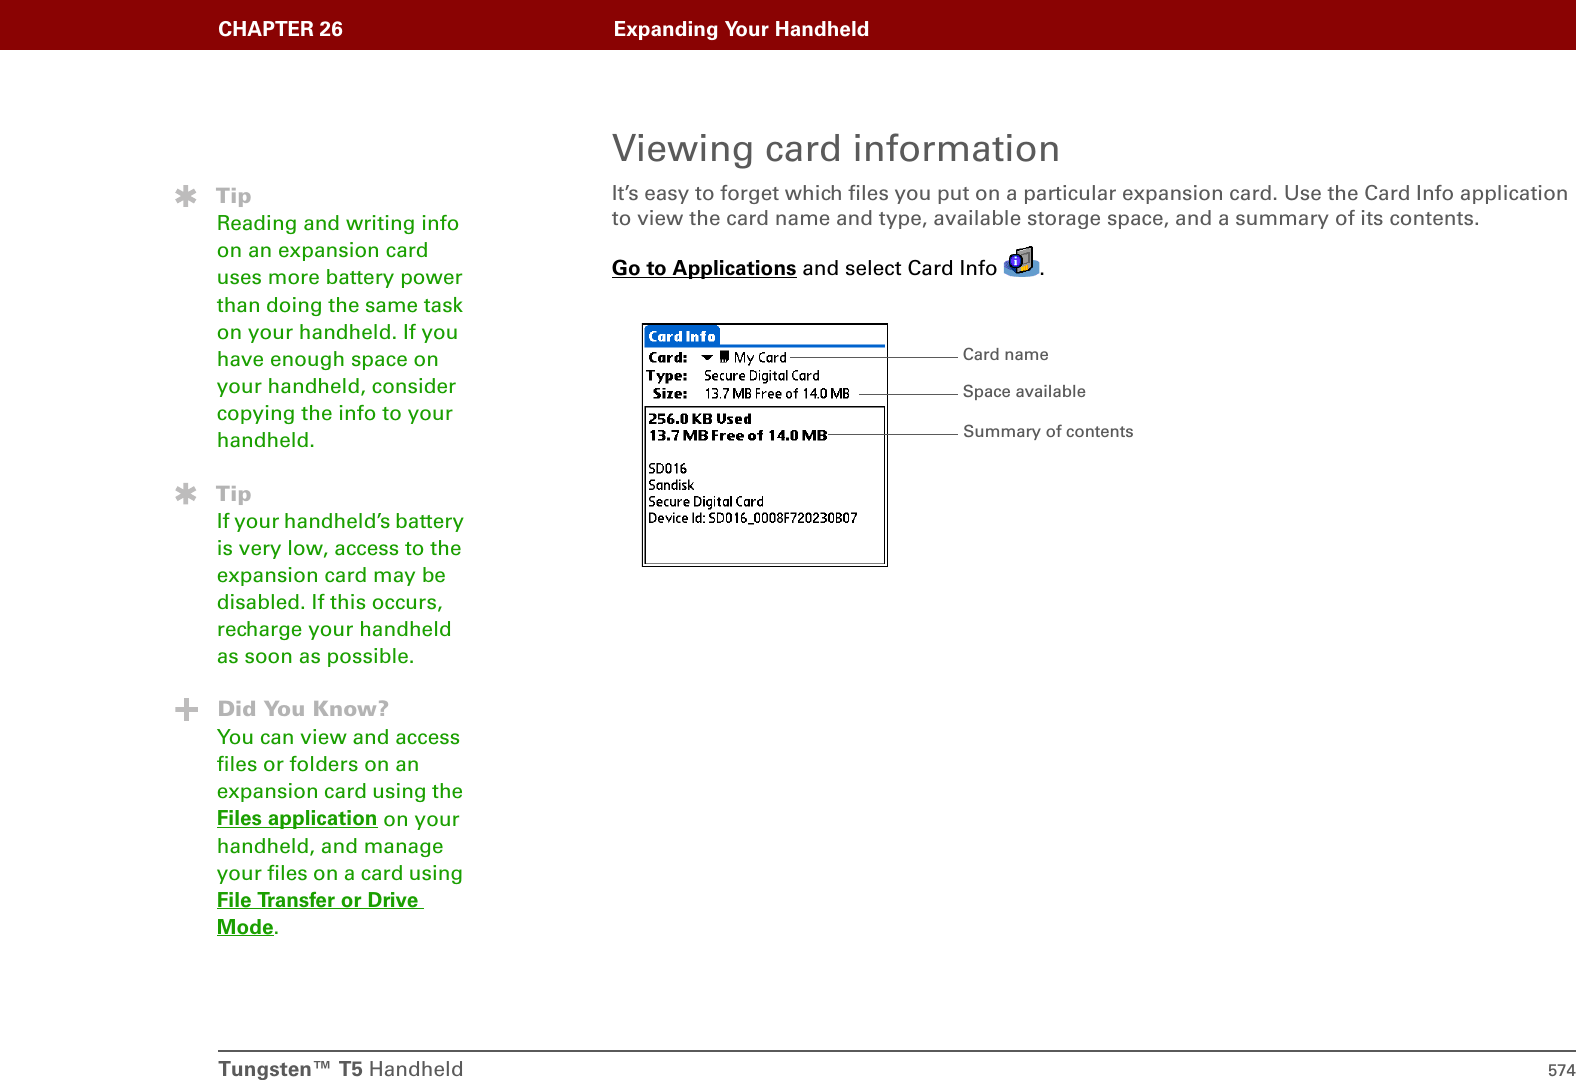Click '13.7 MB Free of 14.0 MB' Size value
Viewport: 1576px width, 1080px height.
777,394
